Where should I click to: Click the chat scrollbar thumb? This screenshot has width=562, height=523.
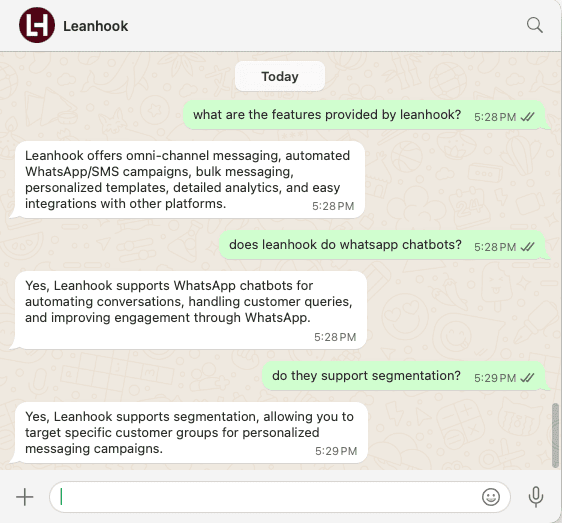click(555, 435)
